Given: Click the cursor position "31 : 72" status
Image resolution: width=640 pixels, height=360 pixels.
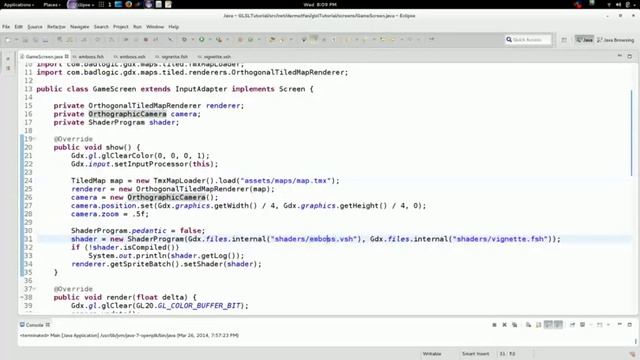Looking at the screenshot, I should point(507,353).
